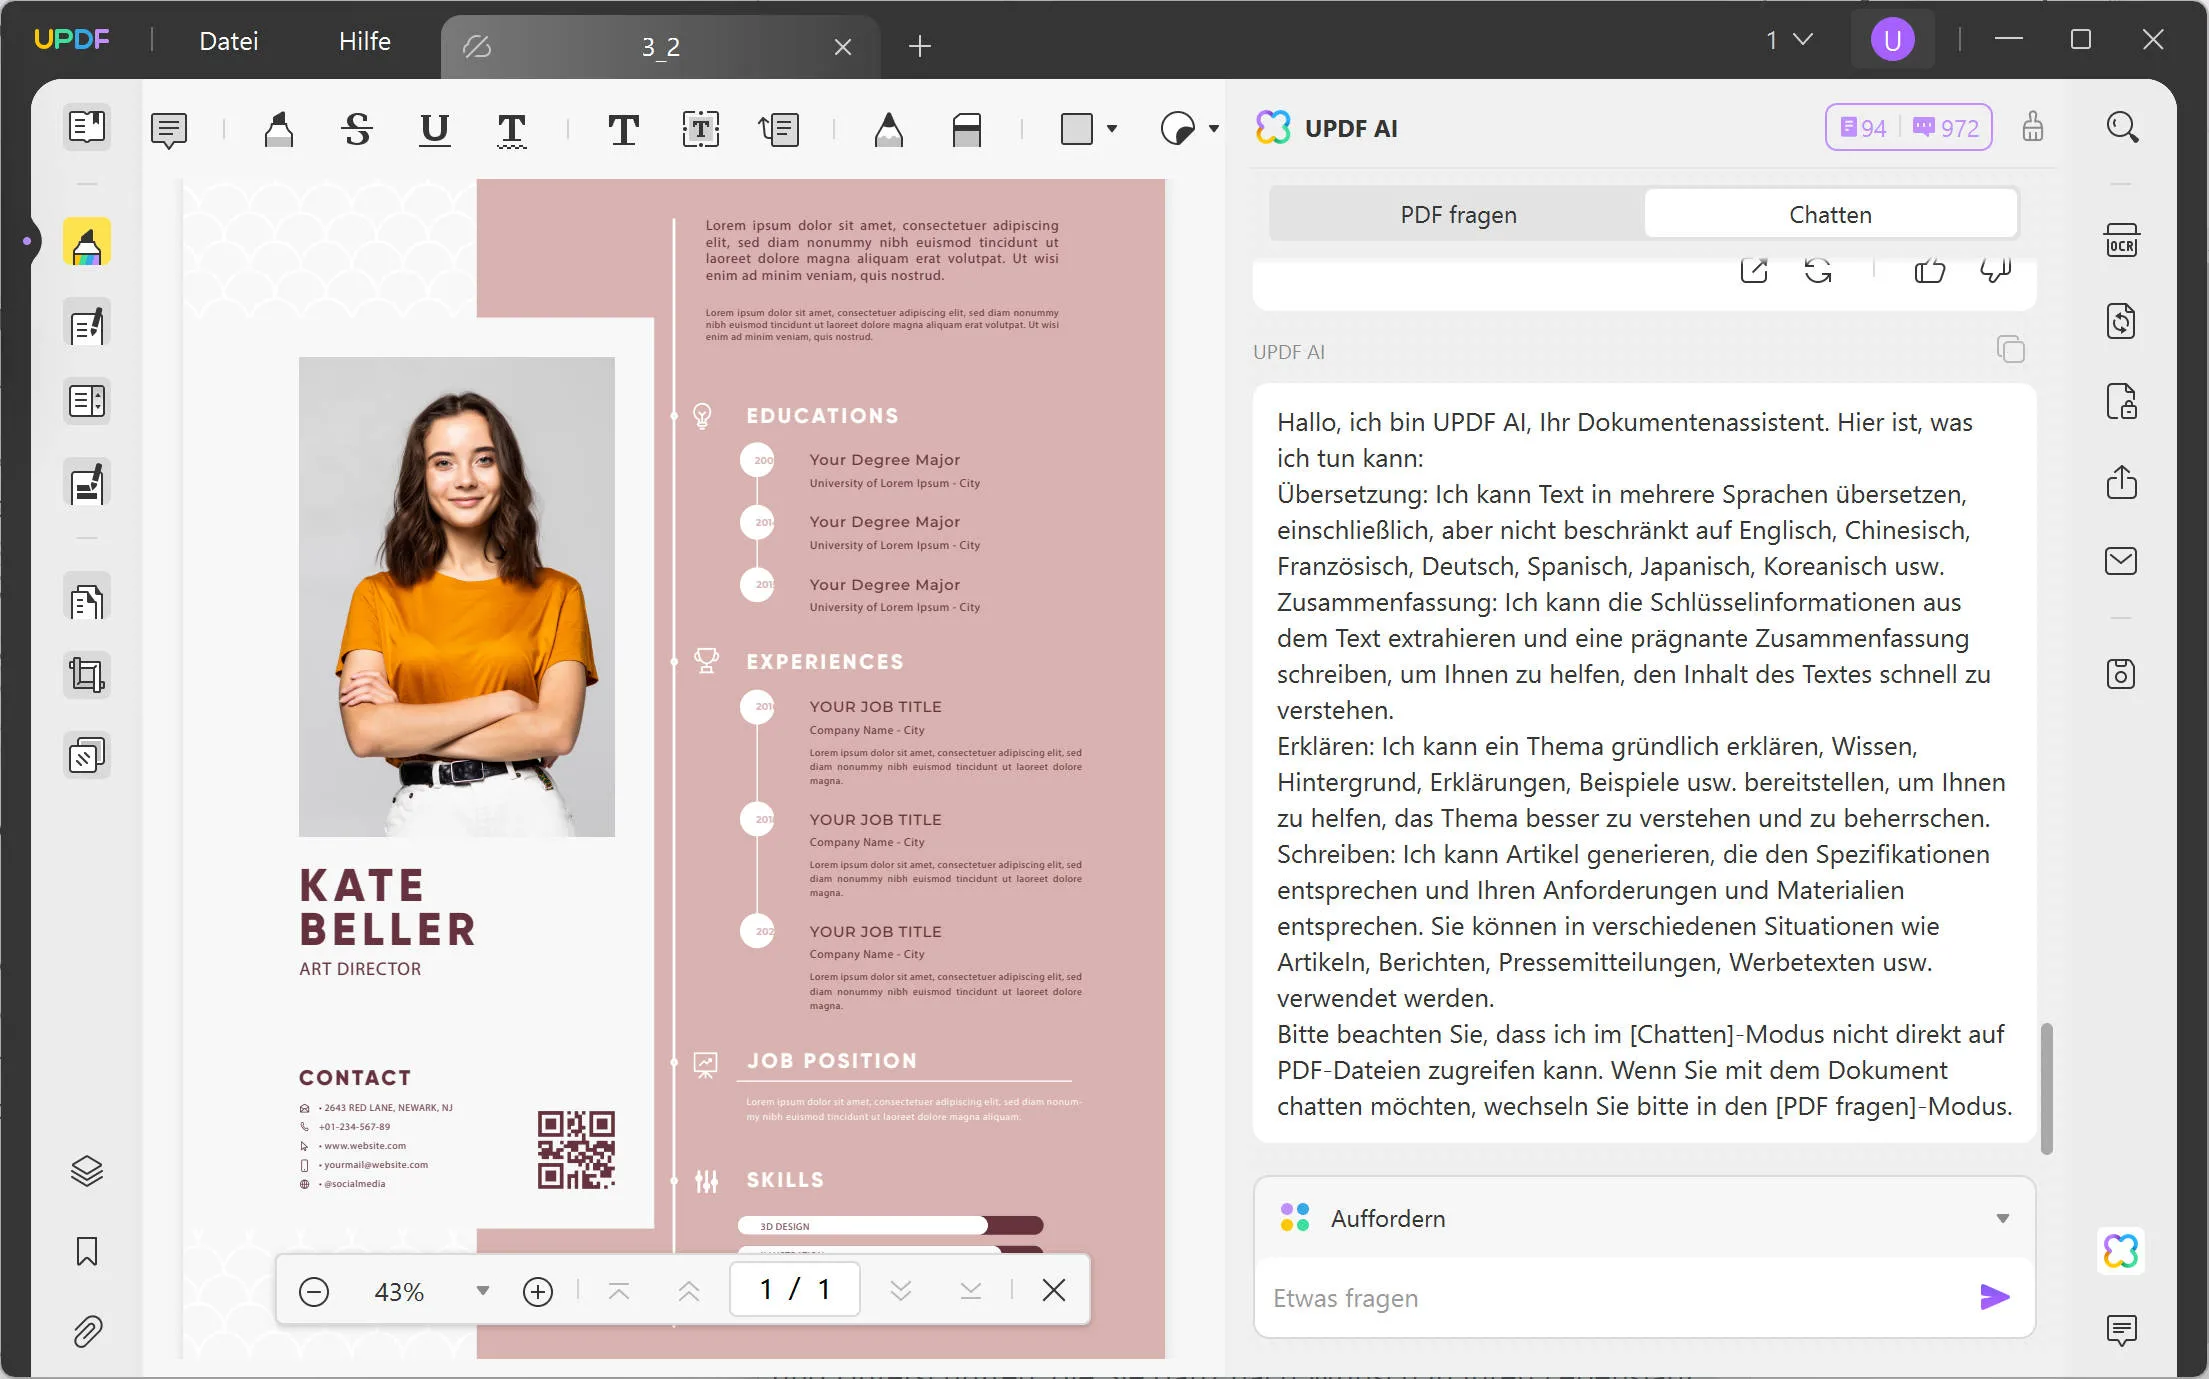Select the strikethrough text tool
Viewport: 2209px width, 1379px height.
pos(356,130)
